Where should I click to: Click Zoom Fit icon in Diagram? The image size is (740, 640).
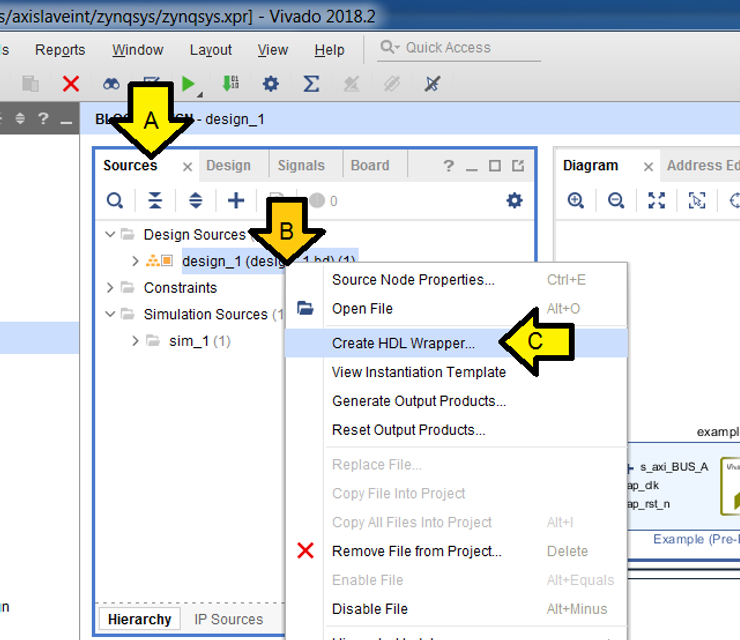[x=656, y=201]
